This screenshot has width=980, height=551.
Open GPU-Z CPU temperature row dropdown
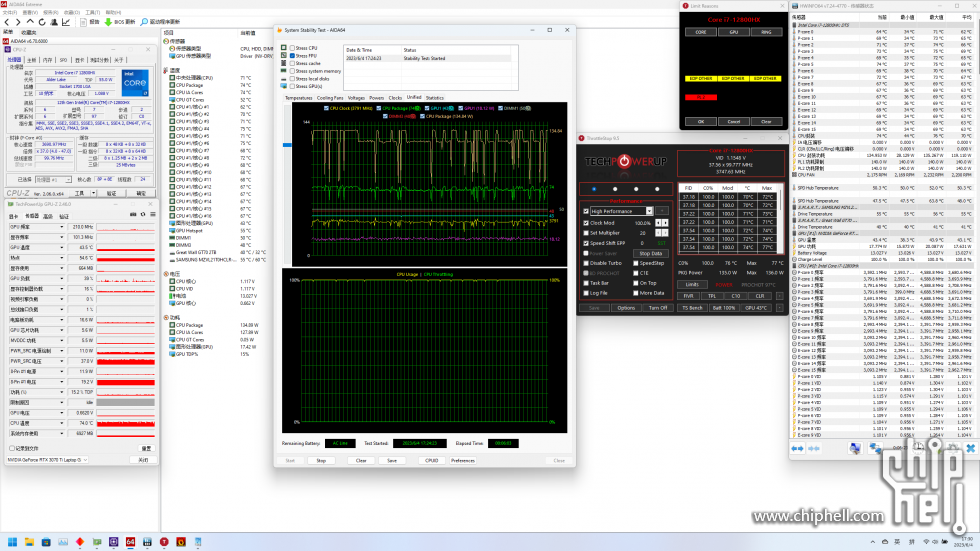coord(61,423)
